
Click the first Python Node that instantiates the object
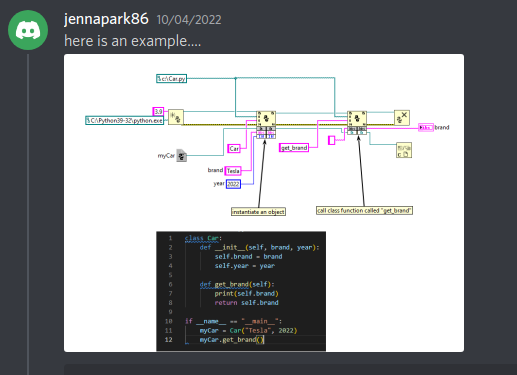pyautogui.click(x=266, y=119)
